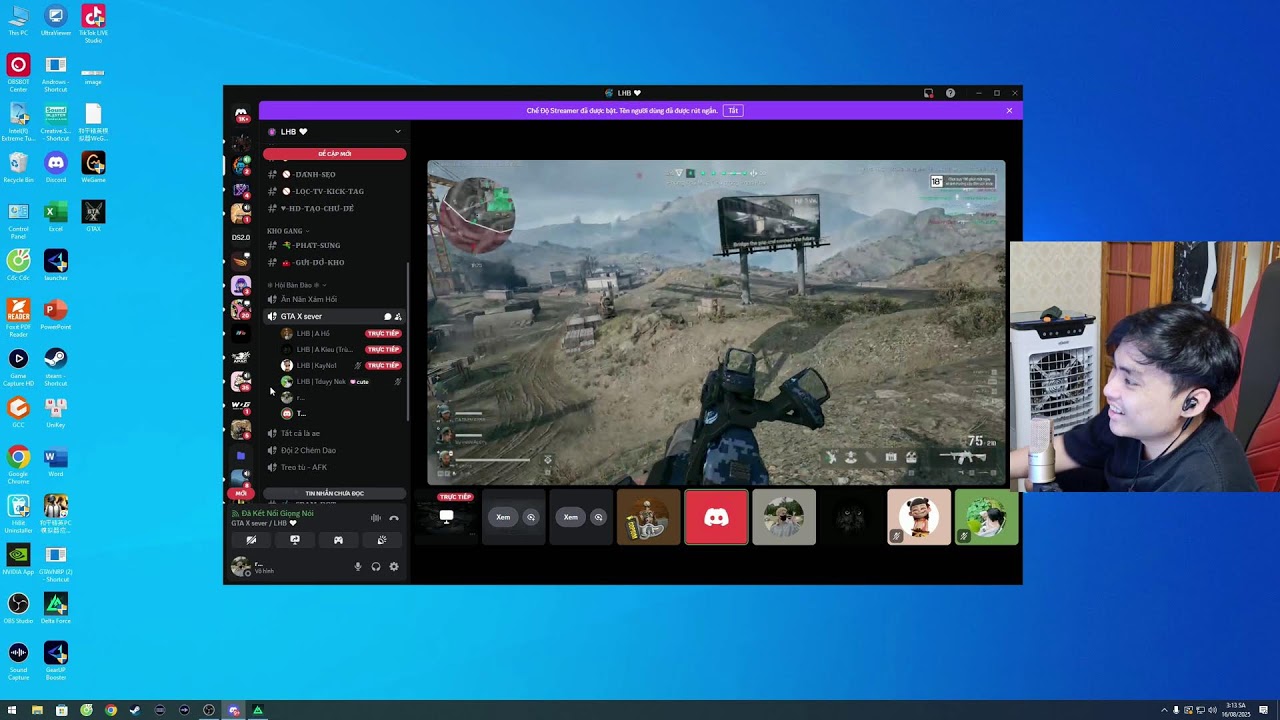The width and height of the screenshot is (1280, 720).
Task: Select the pink cartoon avatar participant tile
Action: pyautogui.click(x=919, y=517)
